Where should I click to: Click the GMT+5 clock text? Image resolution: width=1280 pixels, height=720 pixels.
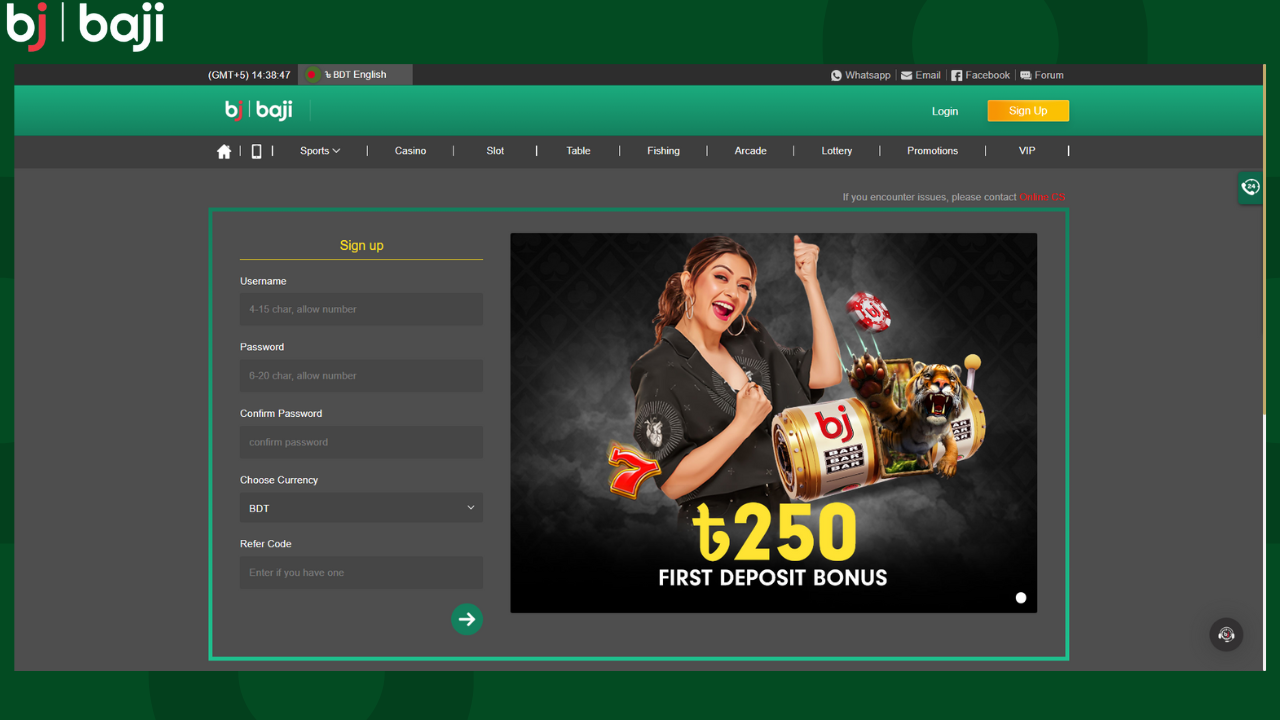point(249,75)
